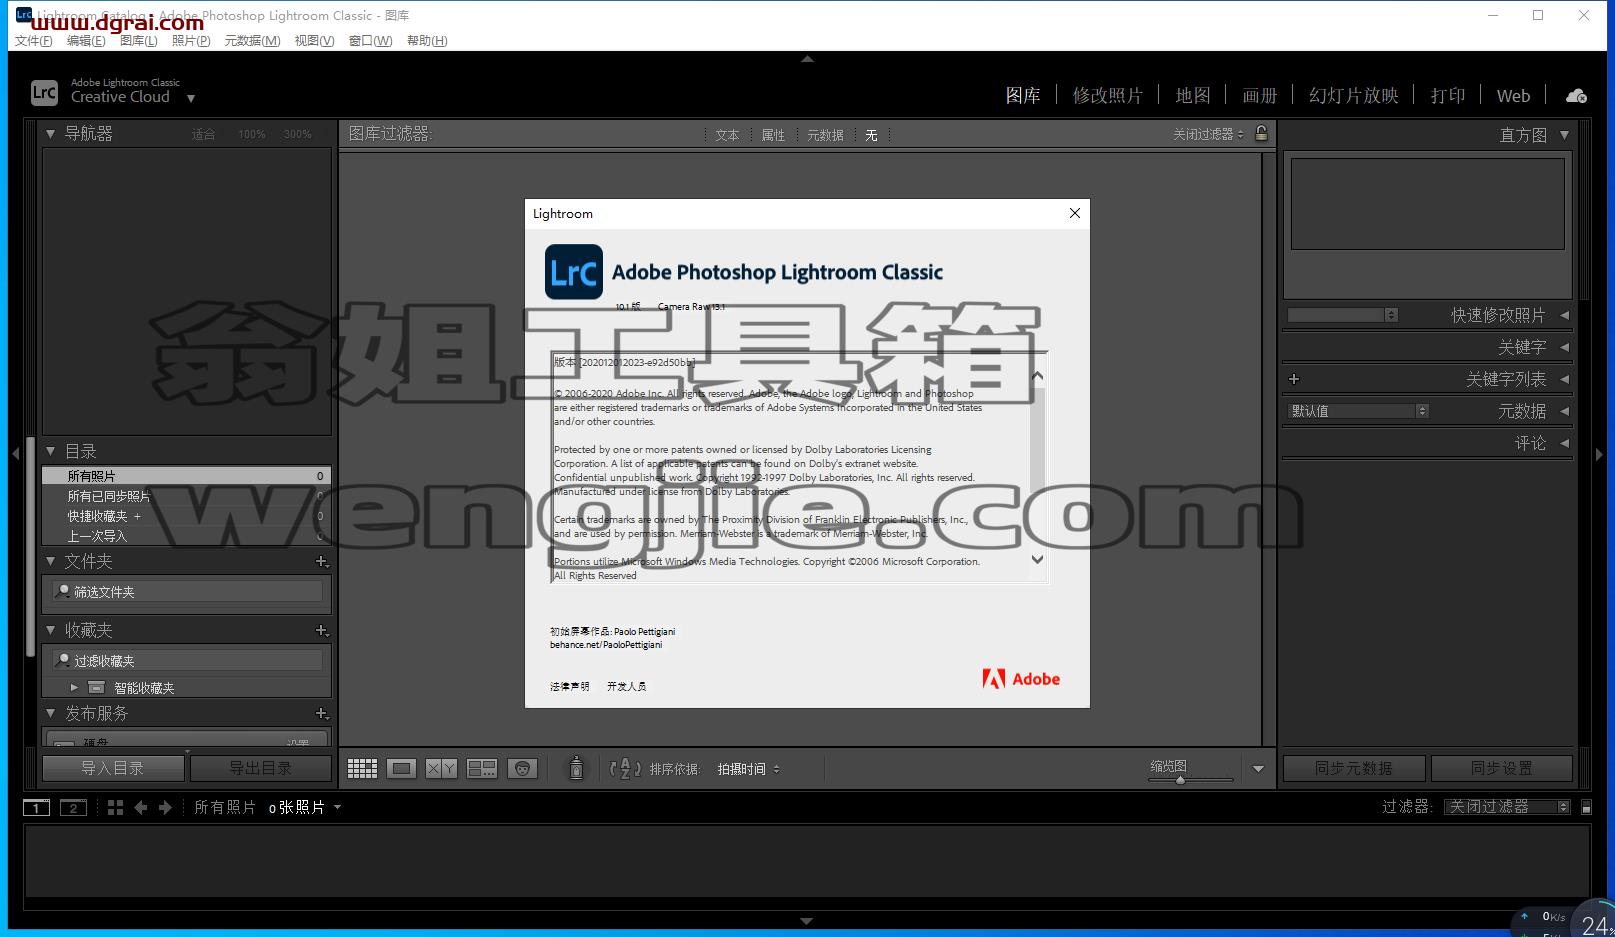This screenshot has width=1615, height=937.
Task: Click the LrC icon in About dialog
Action: (x=574, y=272)
